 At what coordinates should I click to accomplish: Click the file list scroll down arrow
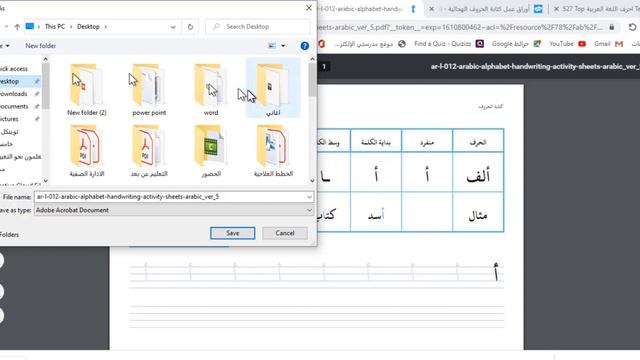312,180
